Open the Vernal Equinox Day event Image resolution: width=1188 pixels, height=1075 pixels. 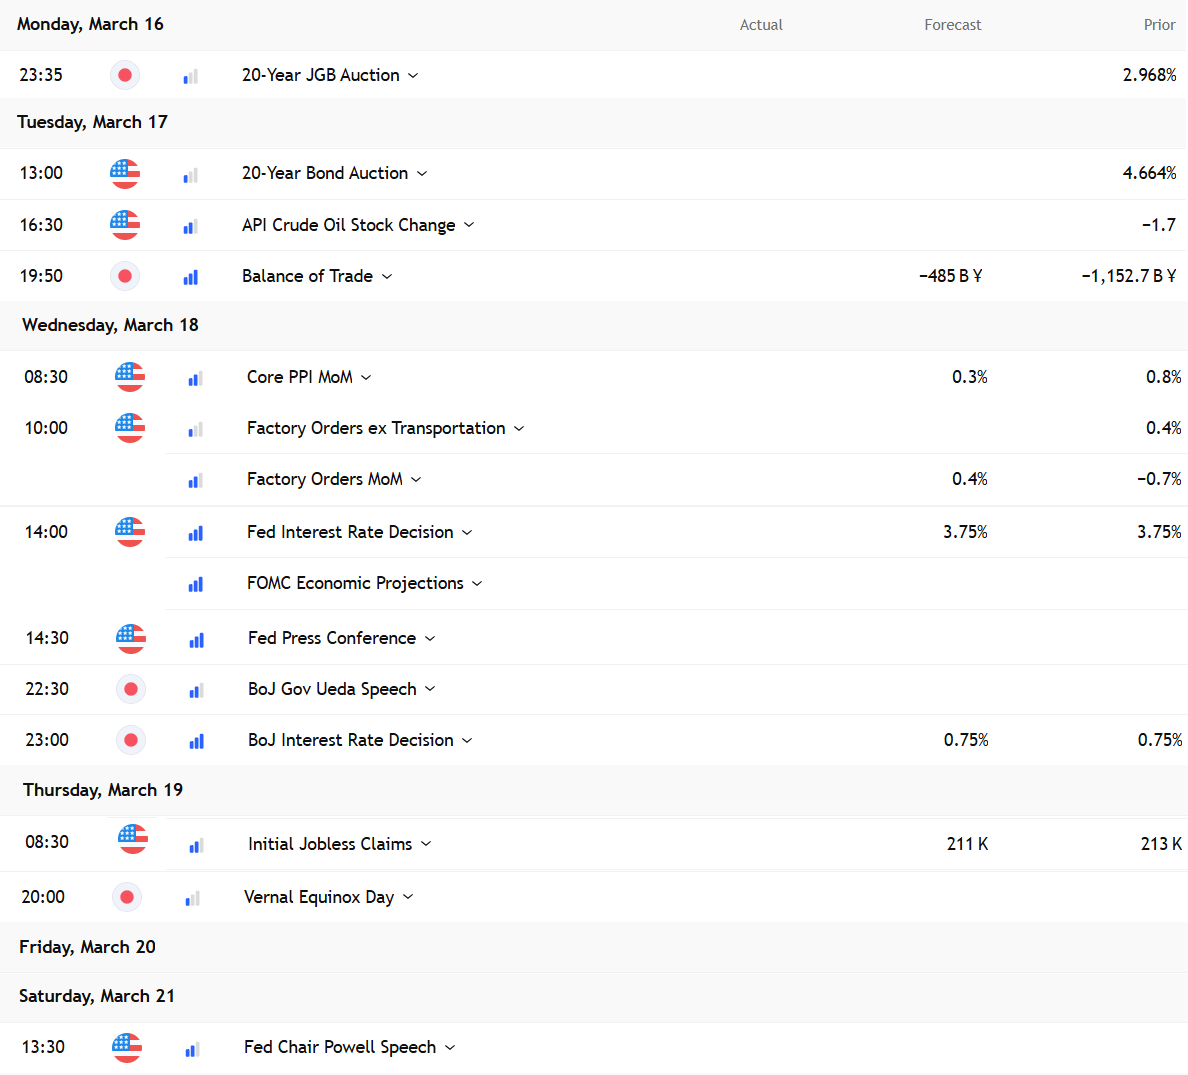click(319, 897)
